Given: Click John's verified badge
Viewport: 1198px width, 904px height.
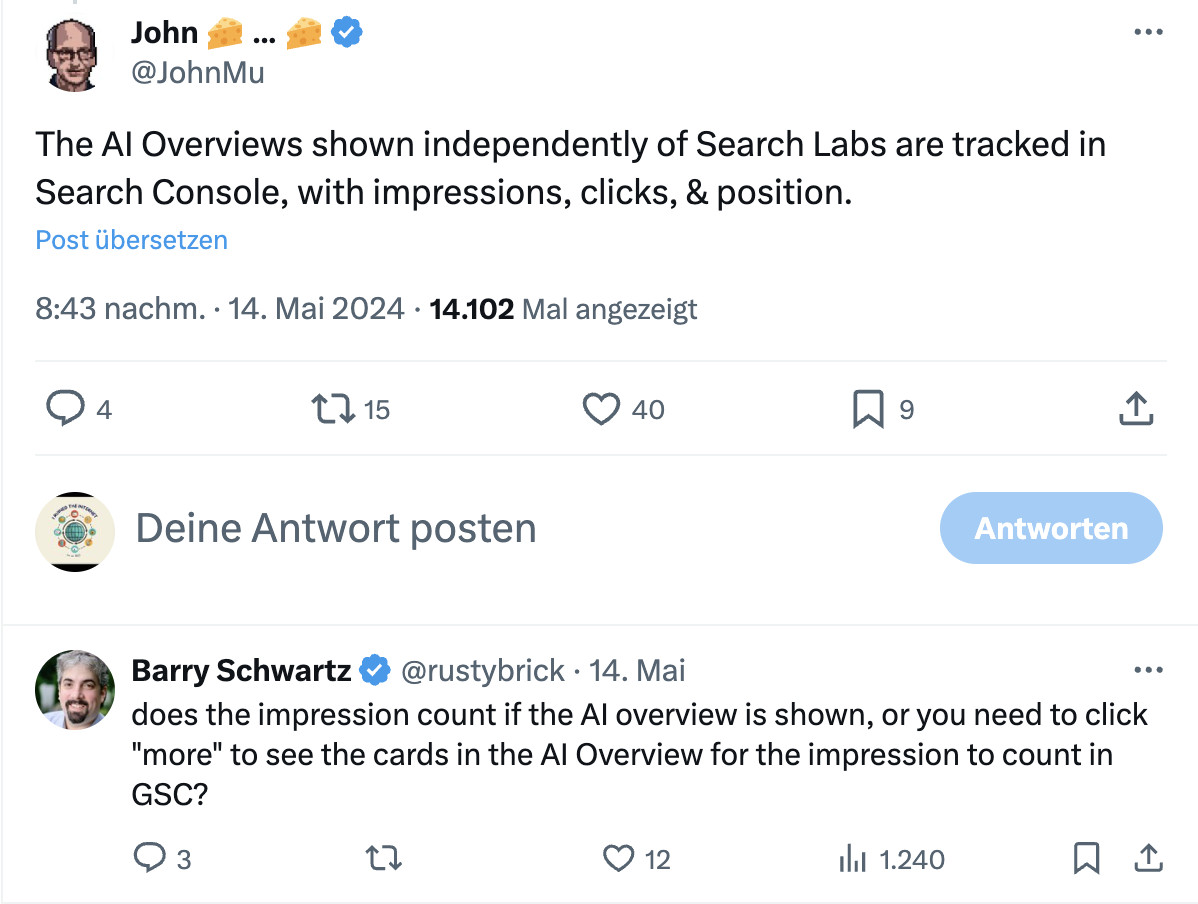Looking at the screenshot, I should (x=346, y=32).
